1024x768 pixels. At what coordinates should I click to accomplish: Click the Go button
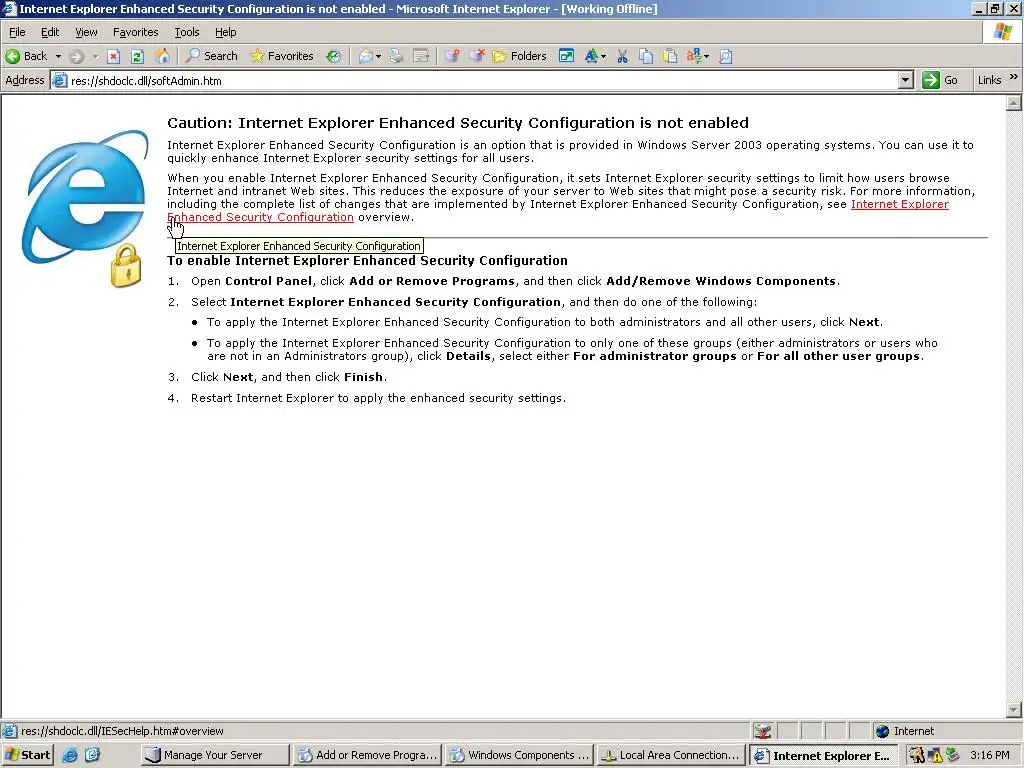pyautogui.click(x=940, y=80)
